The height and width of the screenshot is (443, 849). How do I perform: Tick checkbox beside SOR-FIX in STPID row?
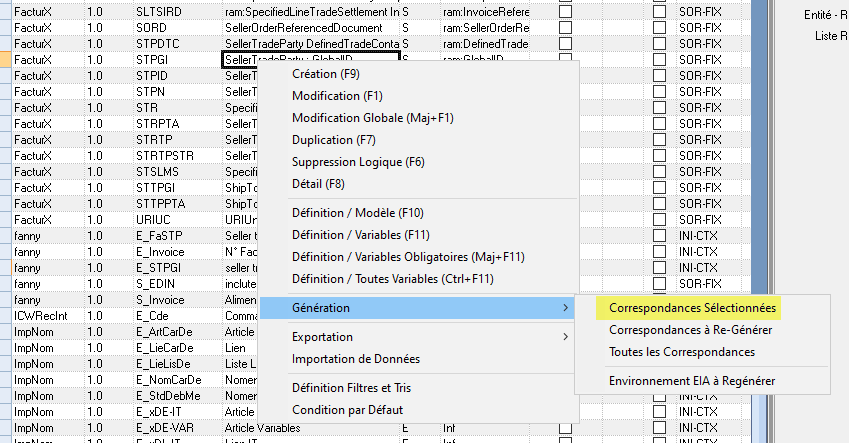point(659,75)
